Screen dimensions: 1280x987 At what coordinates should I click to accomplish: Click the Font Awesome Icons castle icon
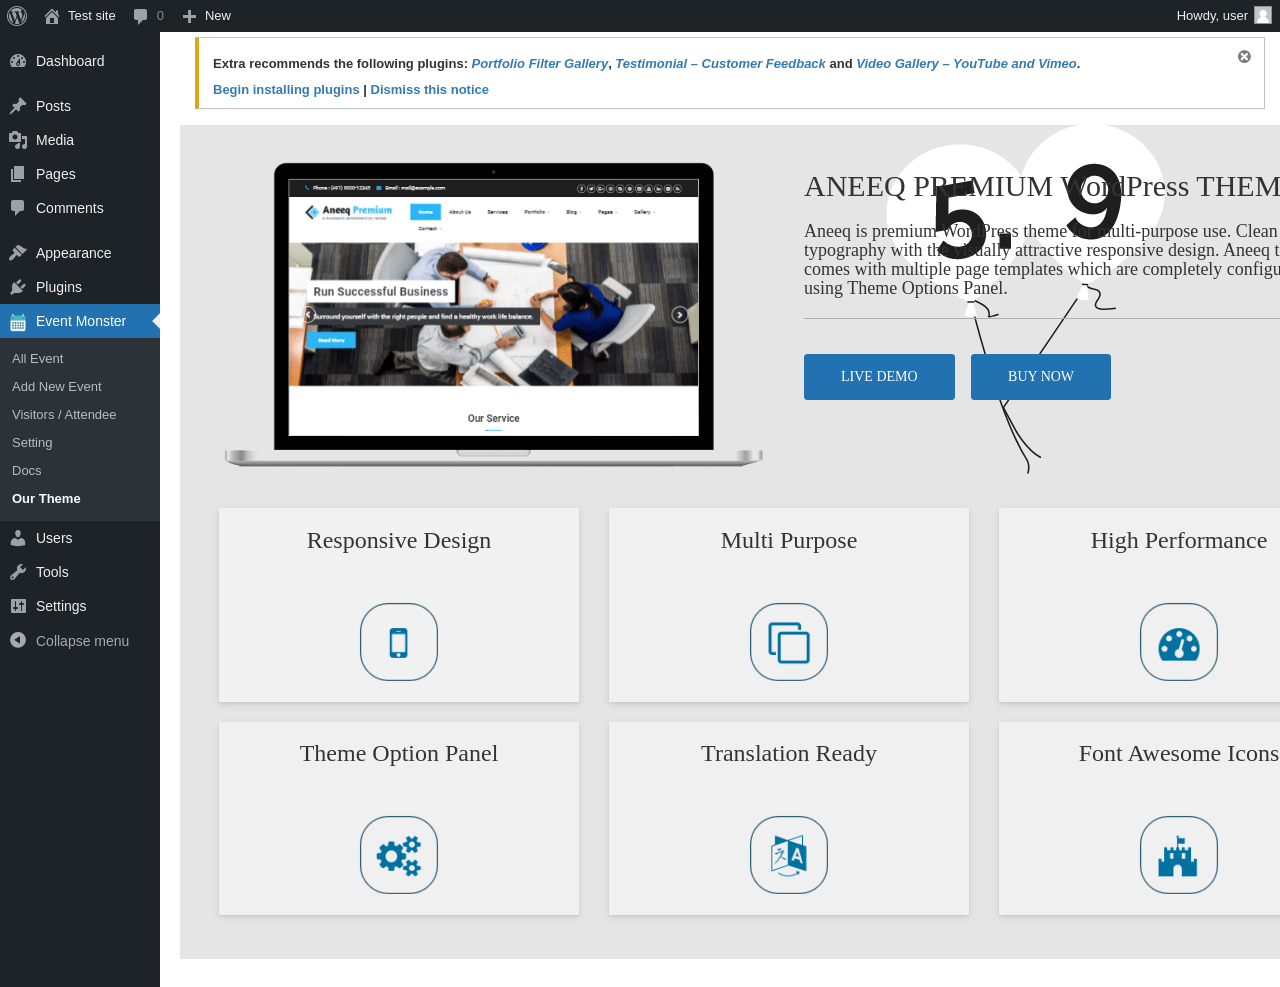[1179, 855]
